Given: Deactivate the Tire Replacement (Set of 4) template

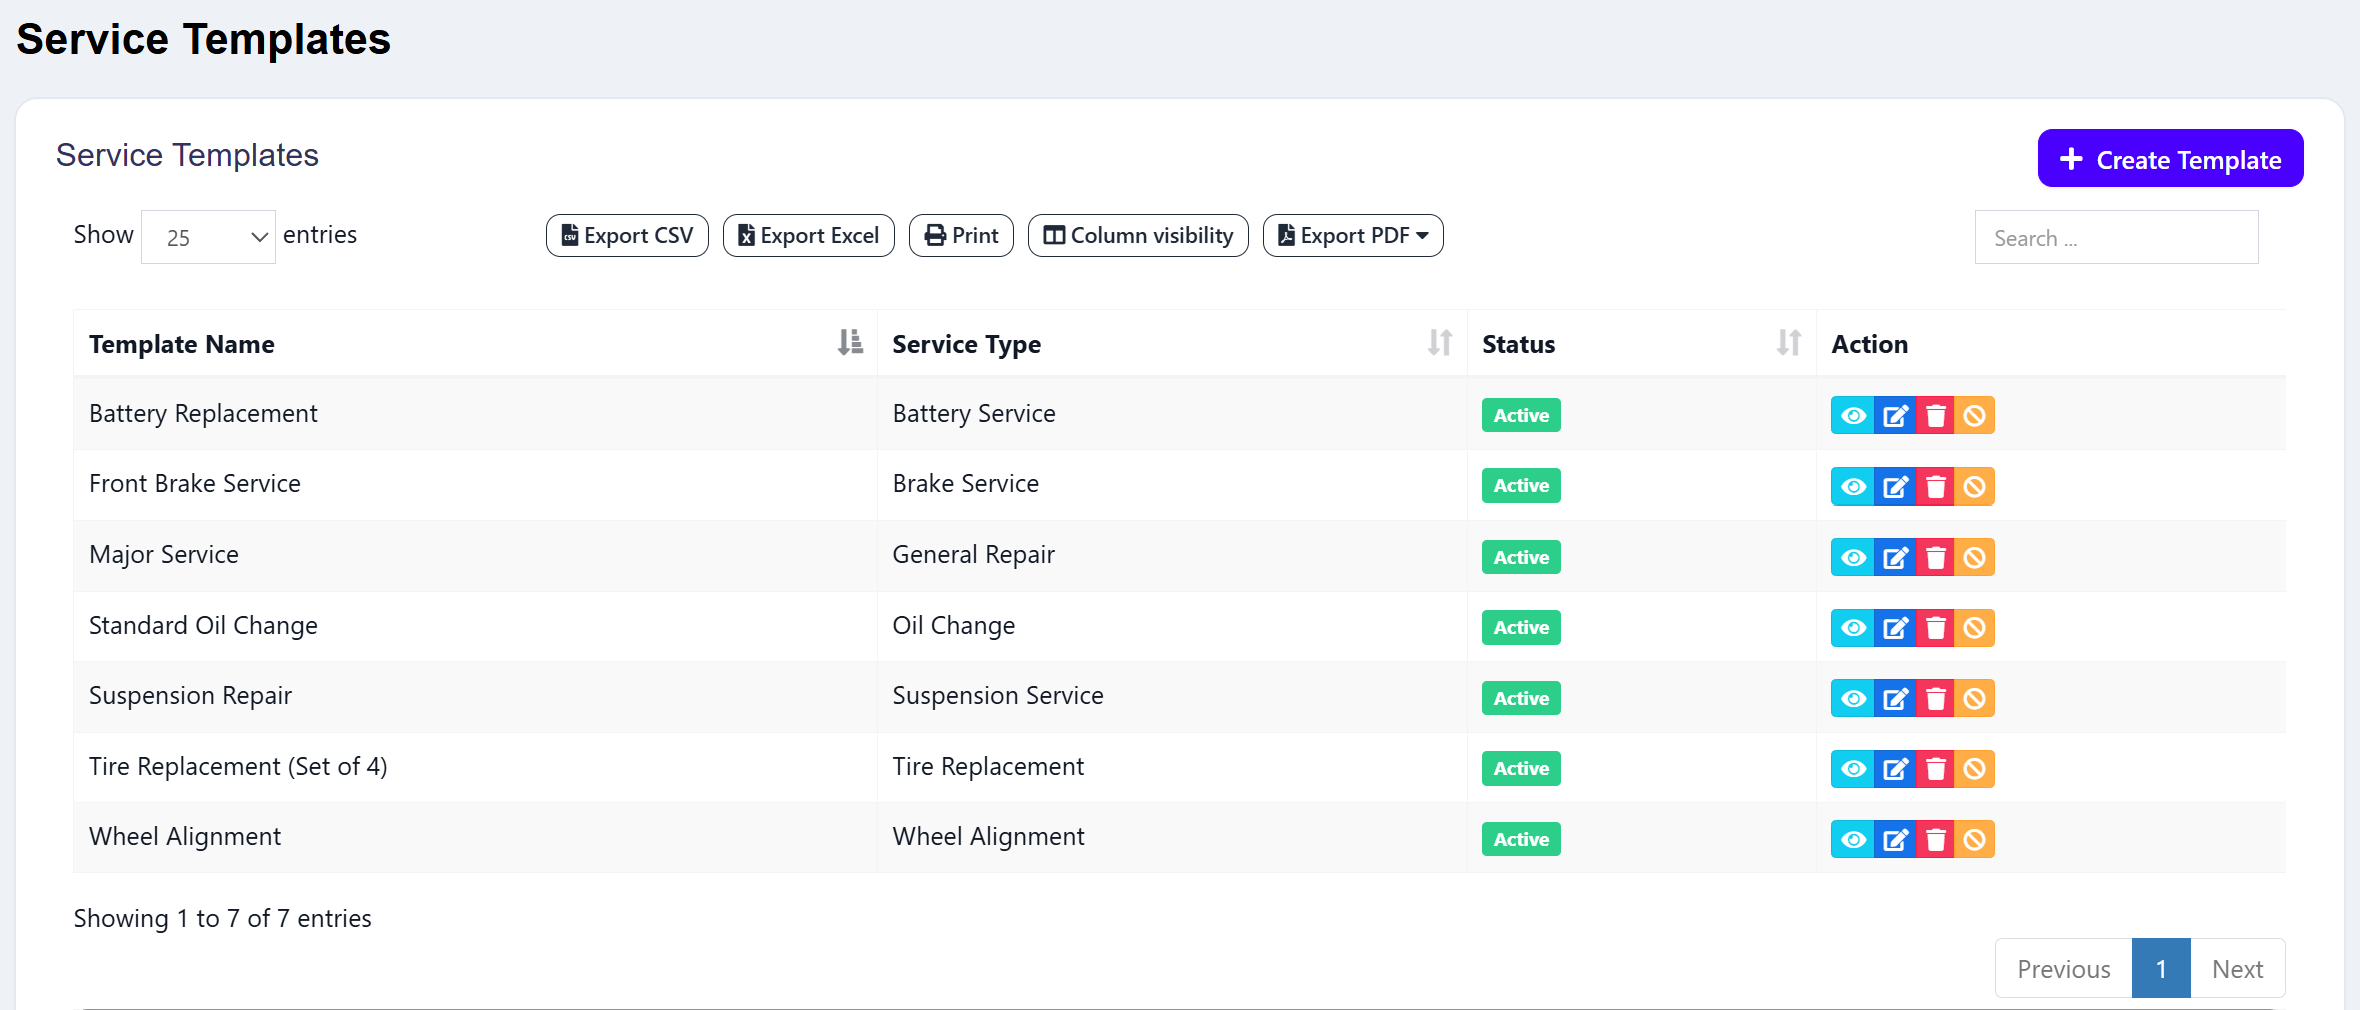Looking at the screenshot, I should 1975,769.
